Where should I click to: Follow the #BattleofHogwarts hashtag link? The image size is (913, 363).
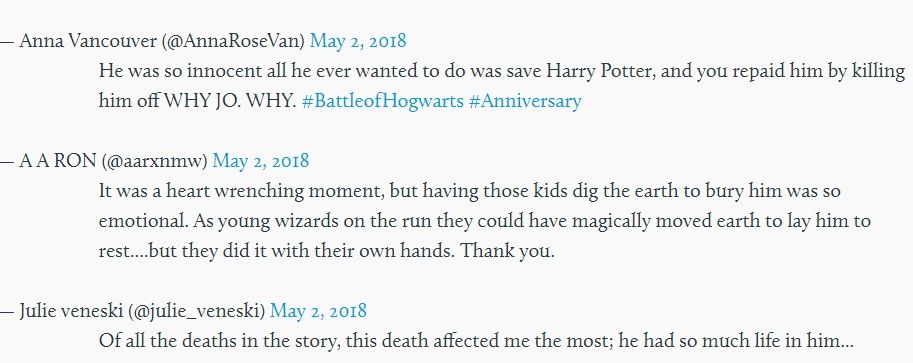[x=383, y=101]
